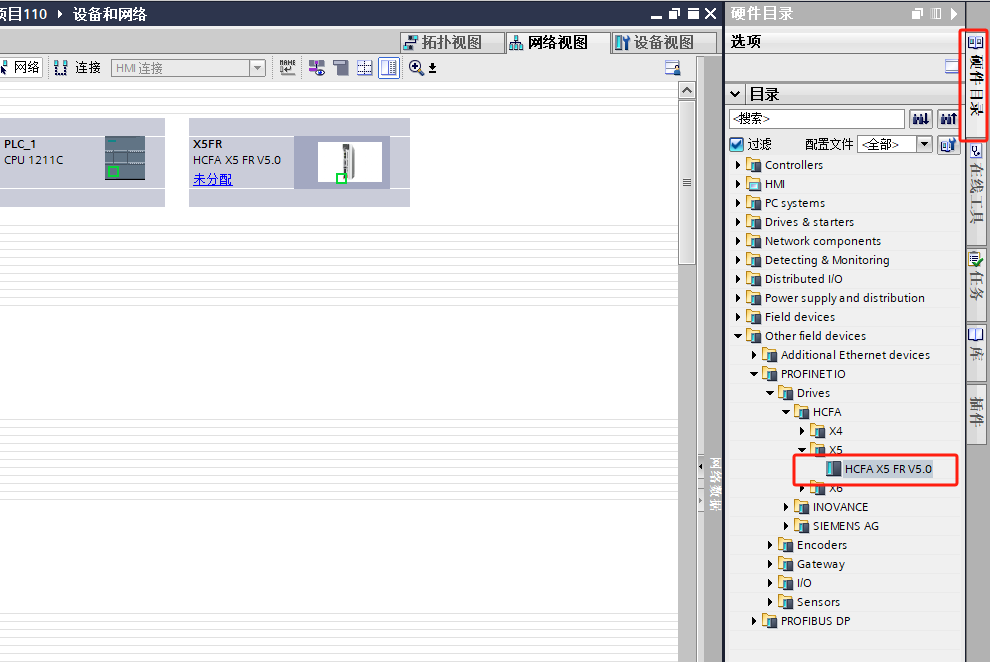Open the 配置文件 profile dropdown
The image size is (990, 662).
click(x=924, y=145)
